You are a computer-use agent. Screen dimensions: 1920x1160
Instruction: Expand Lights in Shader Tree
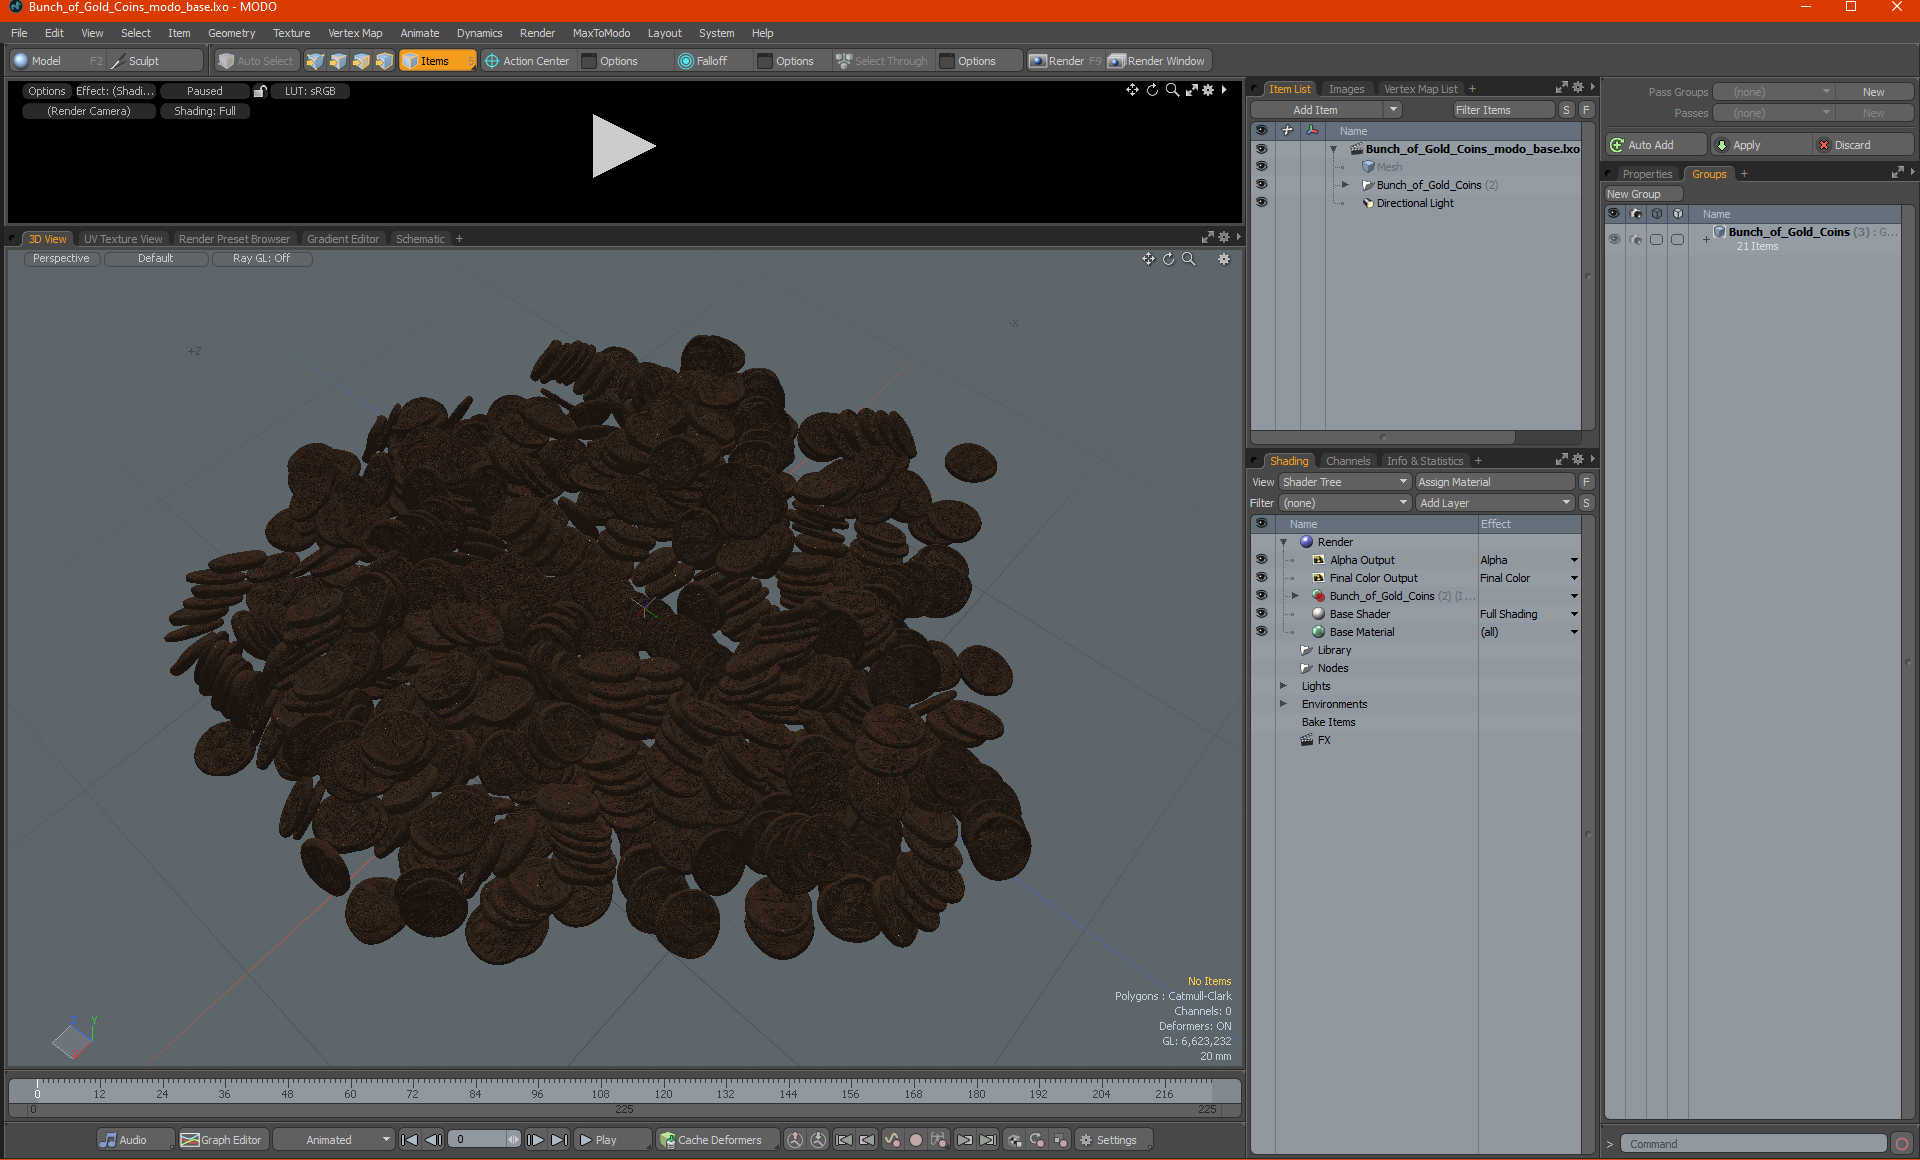(x=1284, y=686)
